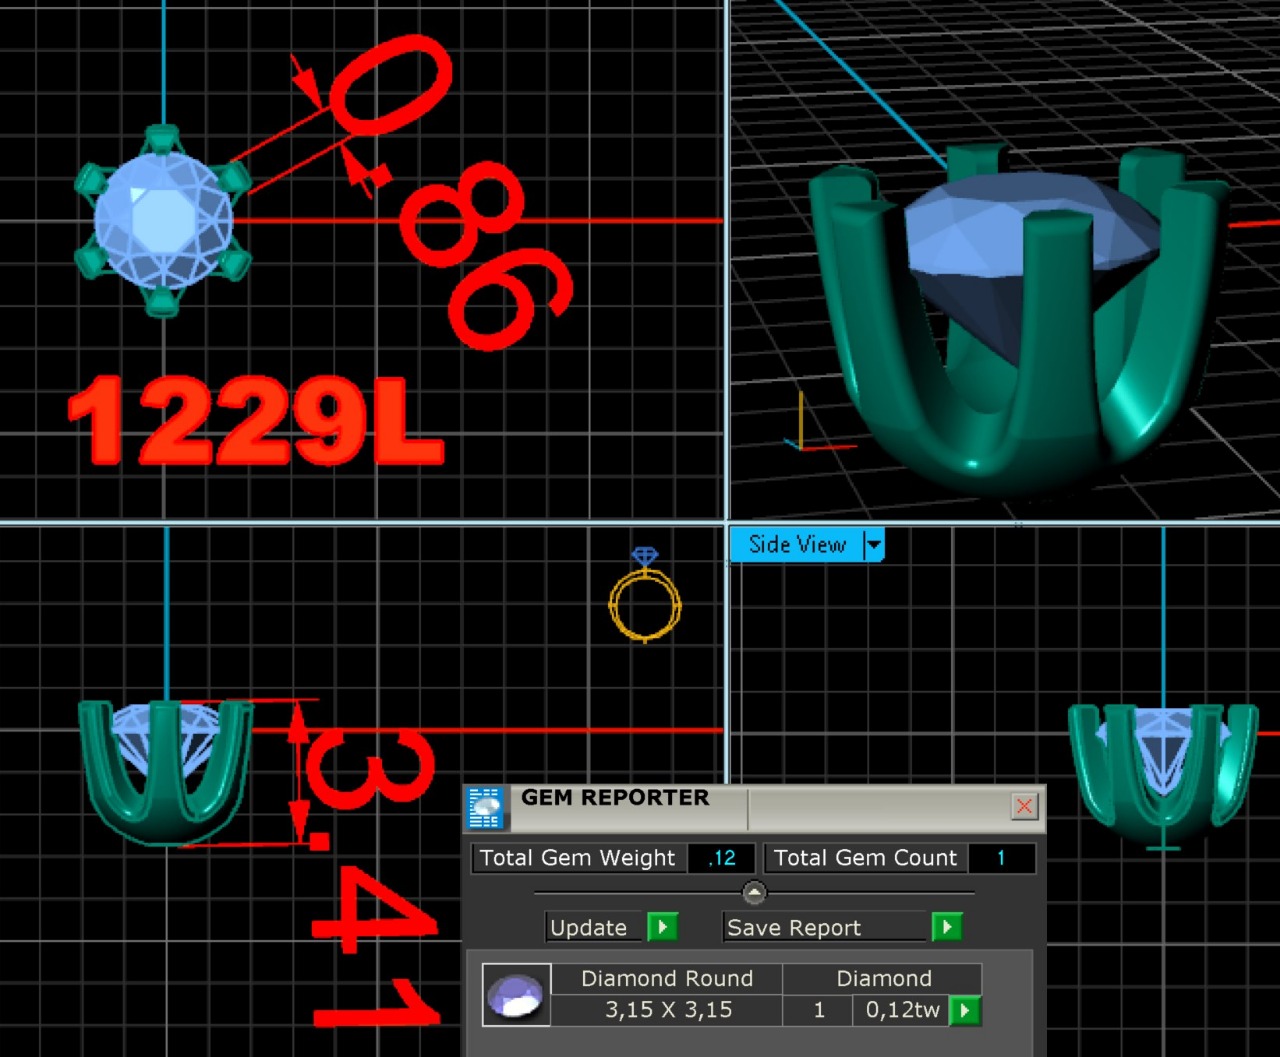The width and height of the screenshot is (1280, 1057).
Task: Click the green arrow beside 0,12tw
Action: pos(964,1010)
